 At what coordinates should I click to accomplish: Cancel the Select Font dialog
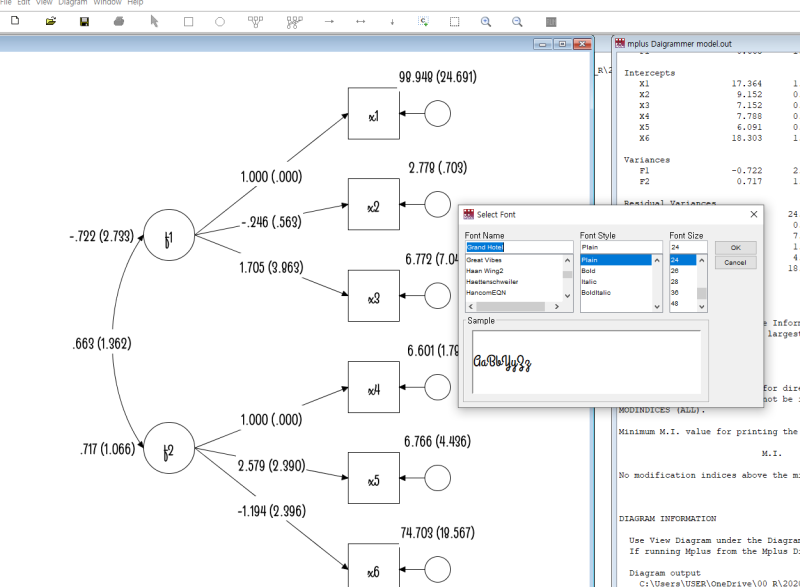735,262
